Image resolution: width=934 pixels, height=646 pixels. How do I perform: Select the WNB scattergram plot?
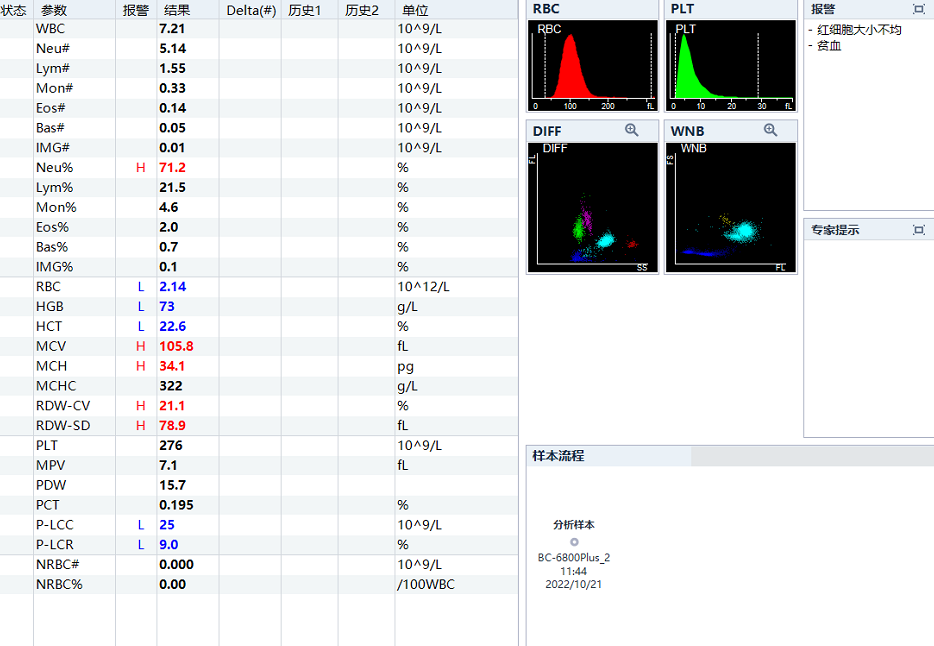[x=730, y=206]
